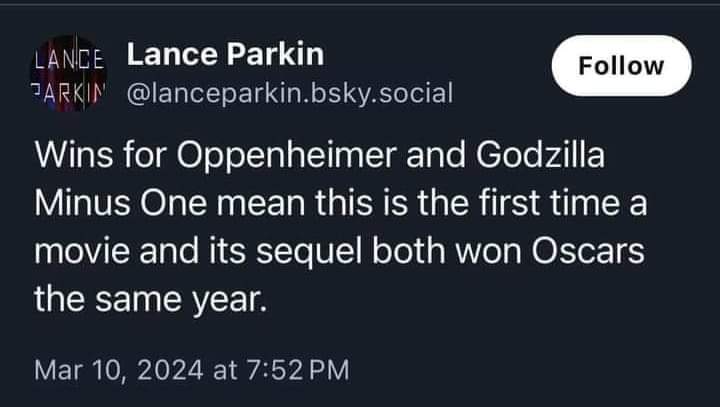Click the "PARKIN" text inside the avatar
Image resolution: width=720 pixels, height=407 pixels.
[70, 86]
